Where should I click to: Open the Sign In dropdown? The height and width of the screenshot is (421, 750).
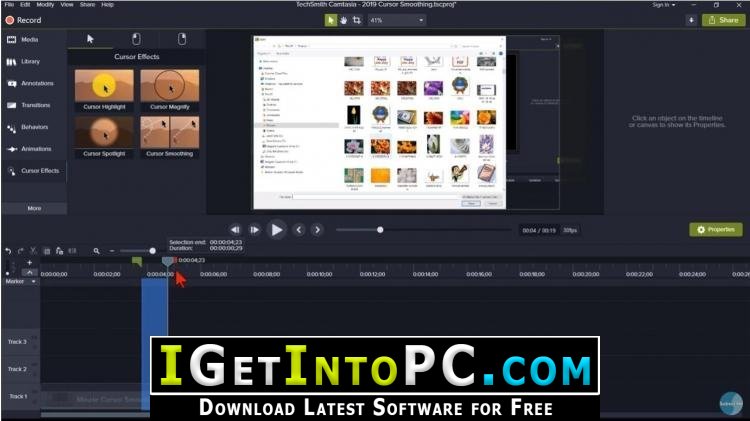[x=664, y=5]
